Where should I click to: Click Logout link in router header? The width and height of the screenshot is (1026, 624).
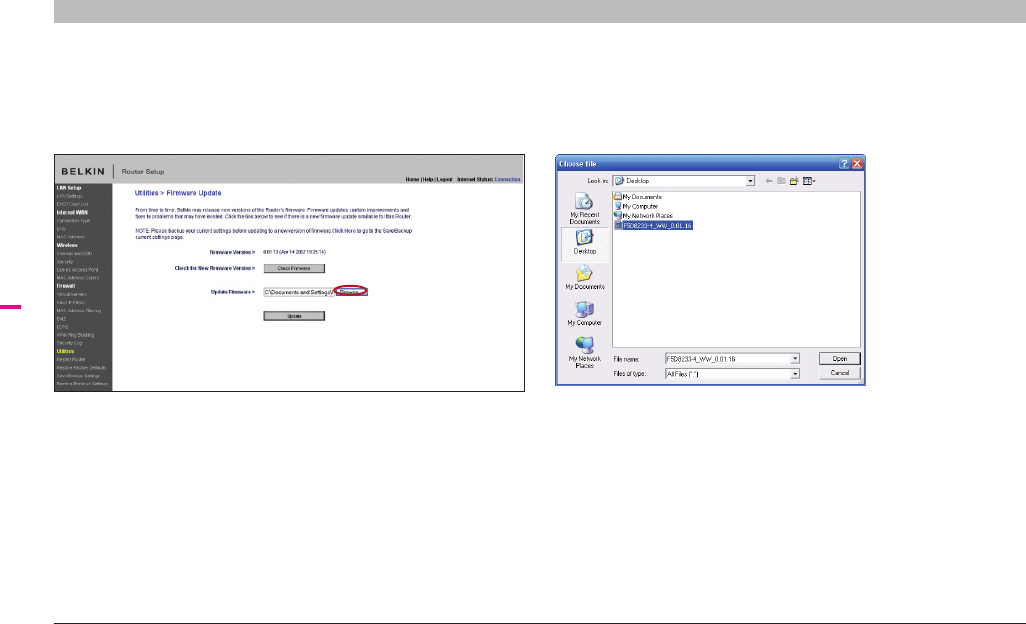pyautogui.click(x=444, y=179)
